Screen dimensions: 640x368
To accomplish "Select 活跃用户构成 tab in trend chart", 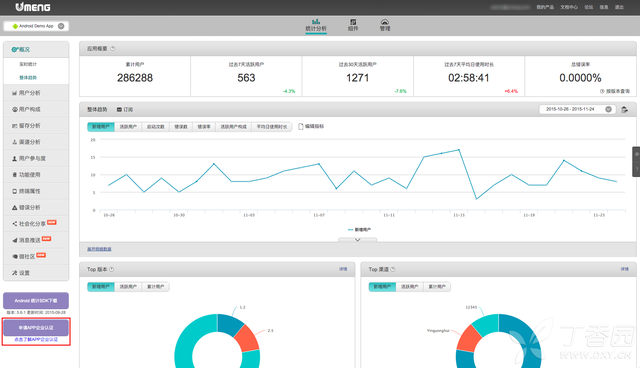I will 233,127.
